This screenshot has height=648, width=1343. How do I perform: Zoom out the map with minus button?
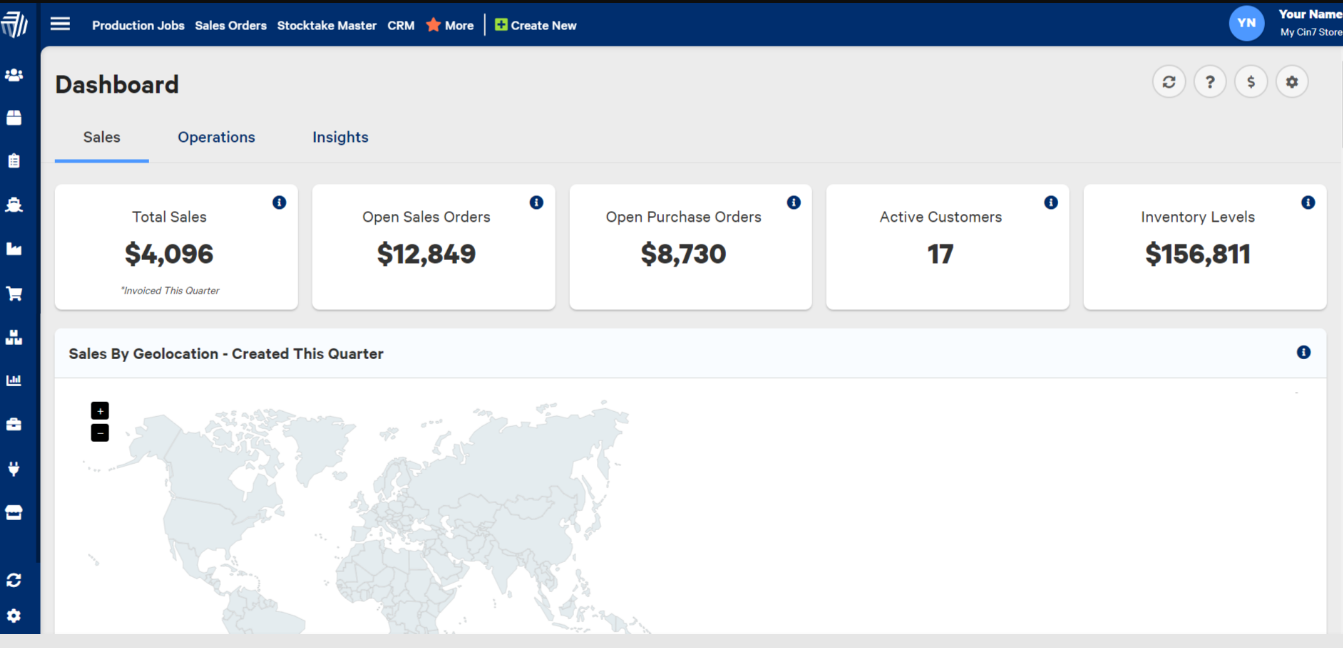coord(100,433)
